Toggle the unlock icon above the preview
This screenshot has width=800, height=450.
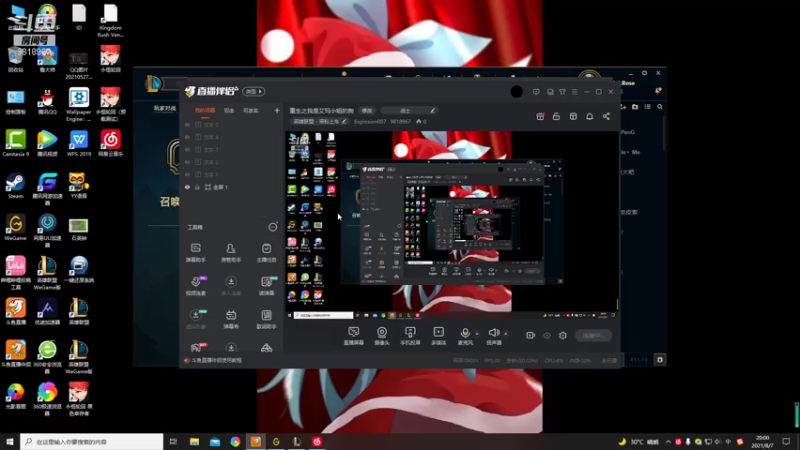point(556,116)
